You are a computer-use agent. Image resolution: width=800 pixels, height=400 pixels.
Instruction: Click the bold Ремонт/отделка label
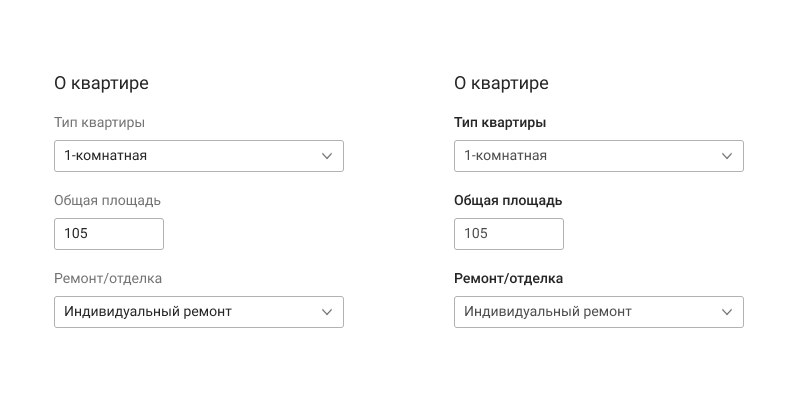(x=509, y=279)
